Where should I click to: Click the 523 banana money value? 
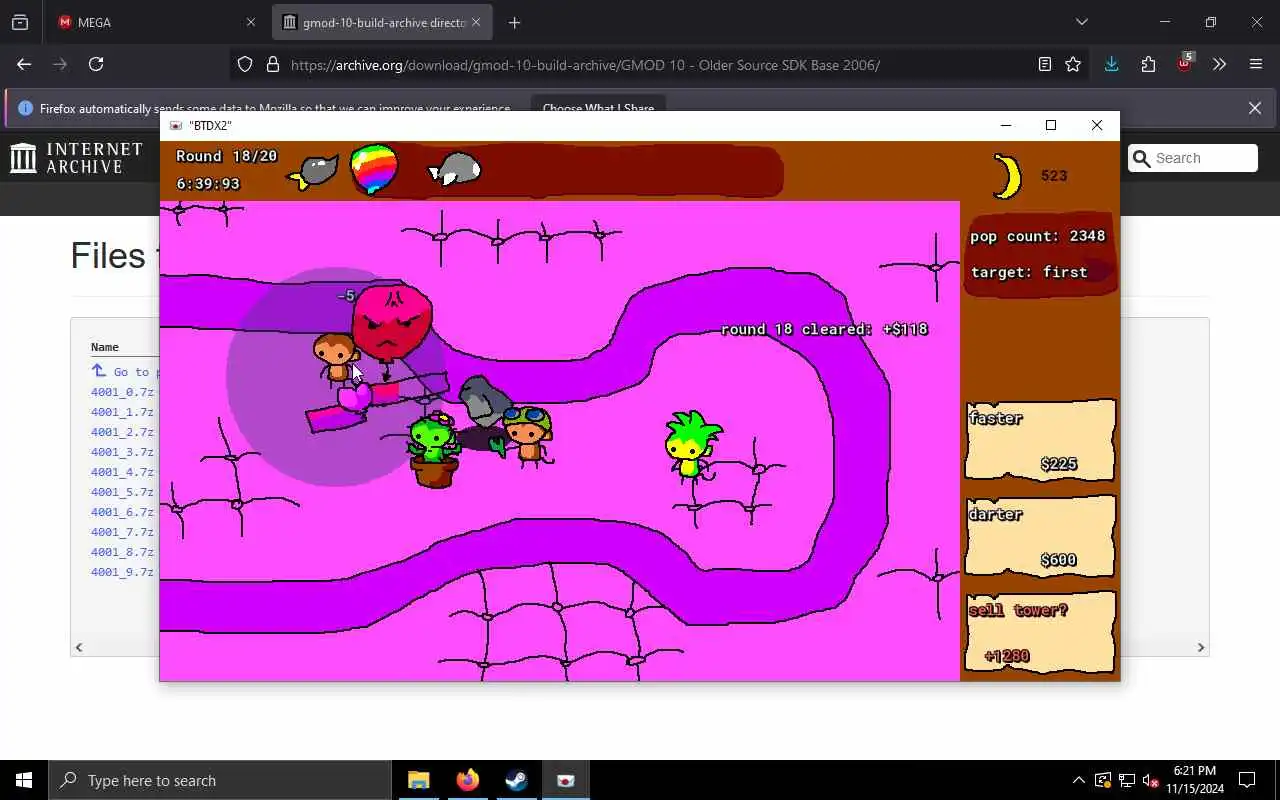click(x=1054, y=175)
